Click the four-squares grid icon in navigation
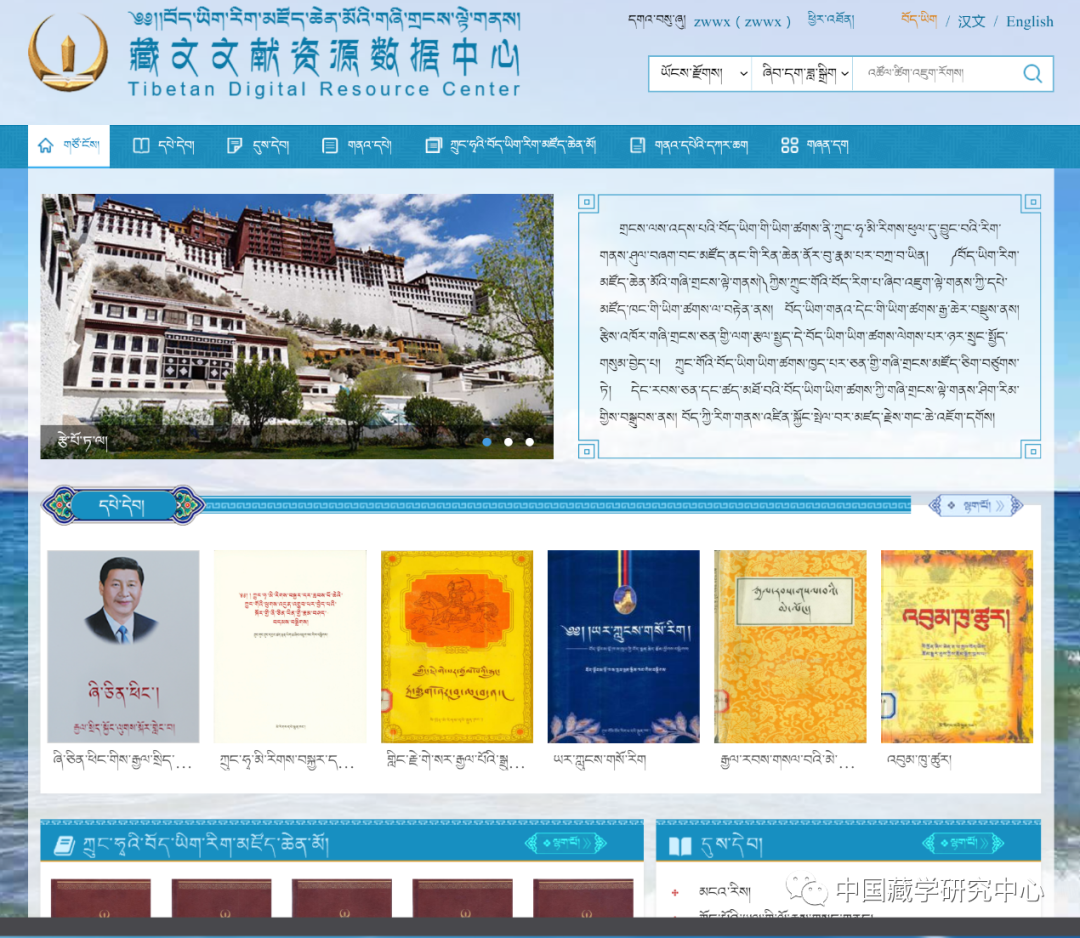 point(789,146)
